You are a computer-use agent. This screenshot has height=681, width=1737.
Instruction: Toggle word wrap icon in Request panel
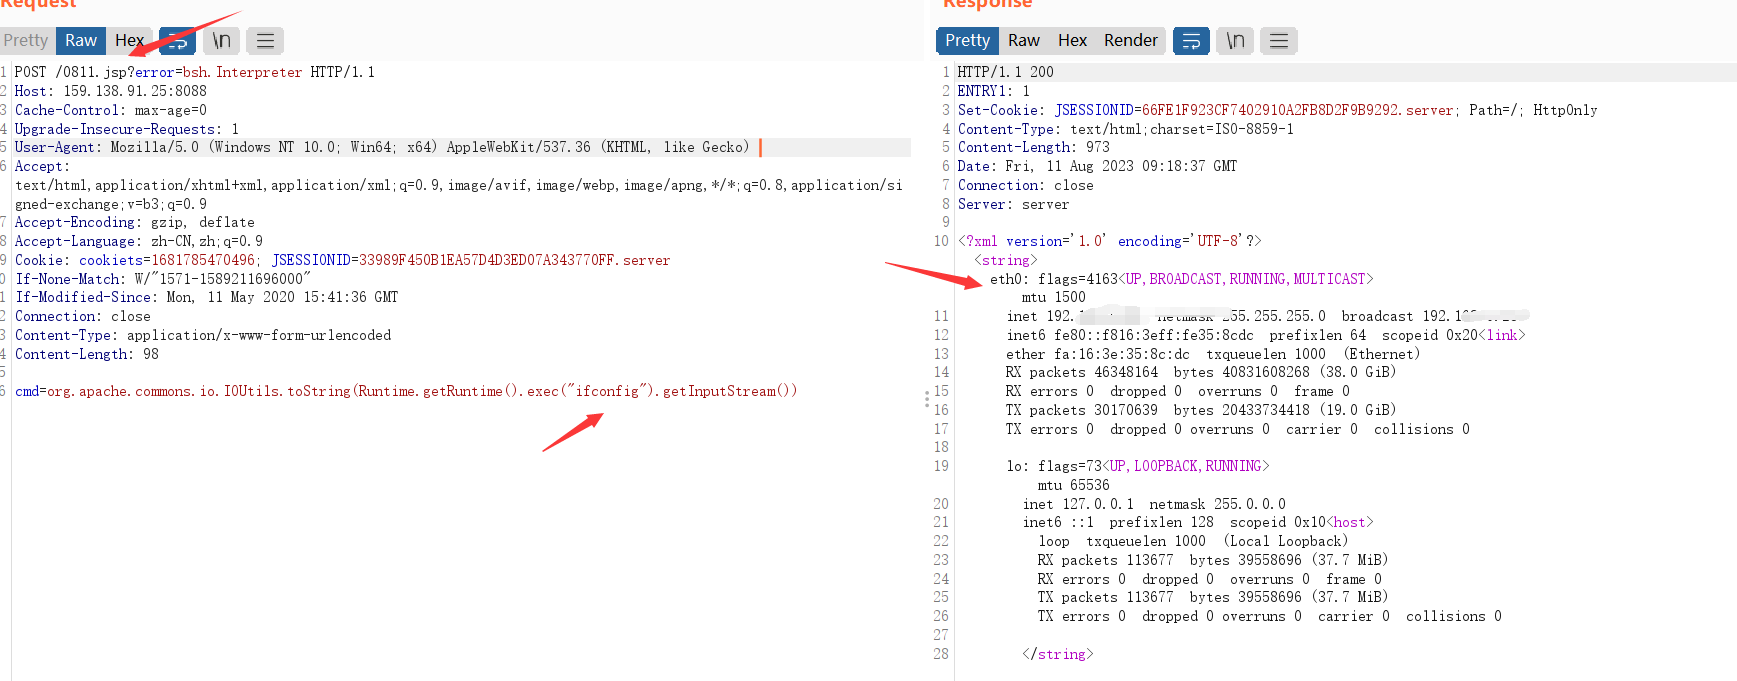coord(178,41)
